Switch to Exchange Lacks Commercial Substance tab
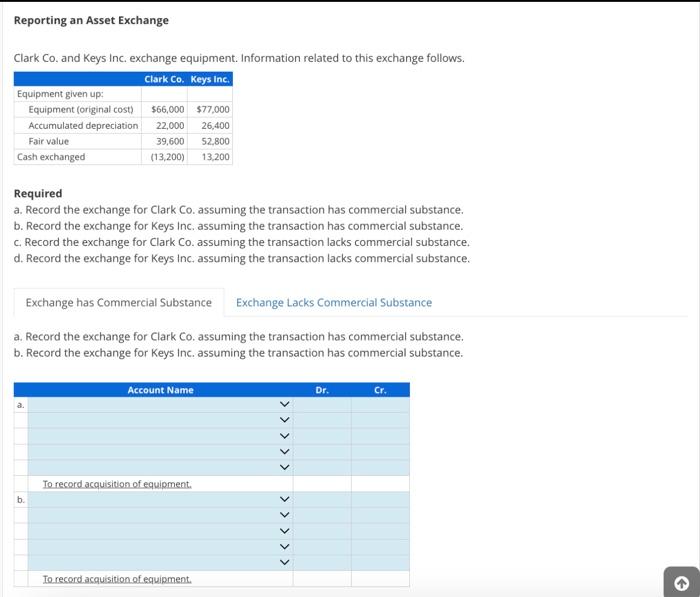This screenshot has height=597, width=700. tap(334, 302)
